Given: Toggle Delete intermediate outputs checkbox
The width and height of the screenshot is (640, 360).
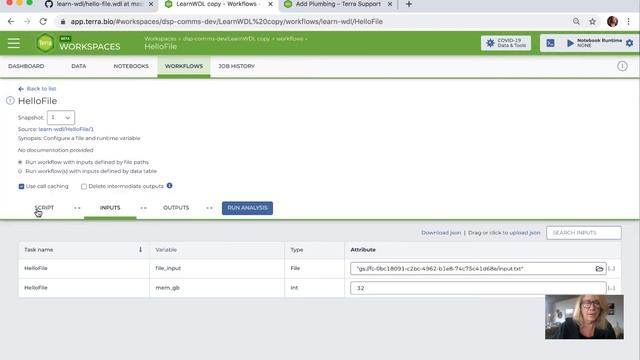Looking at the screenshot, I should point(84,186).
